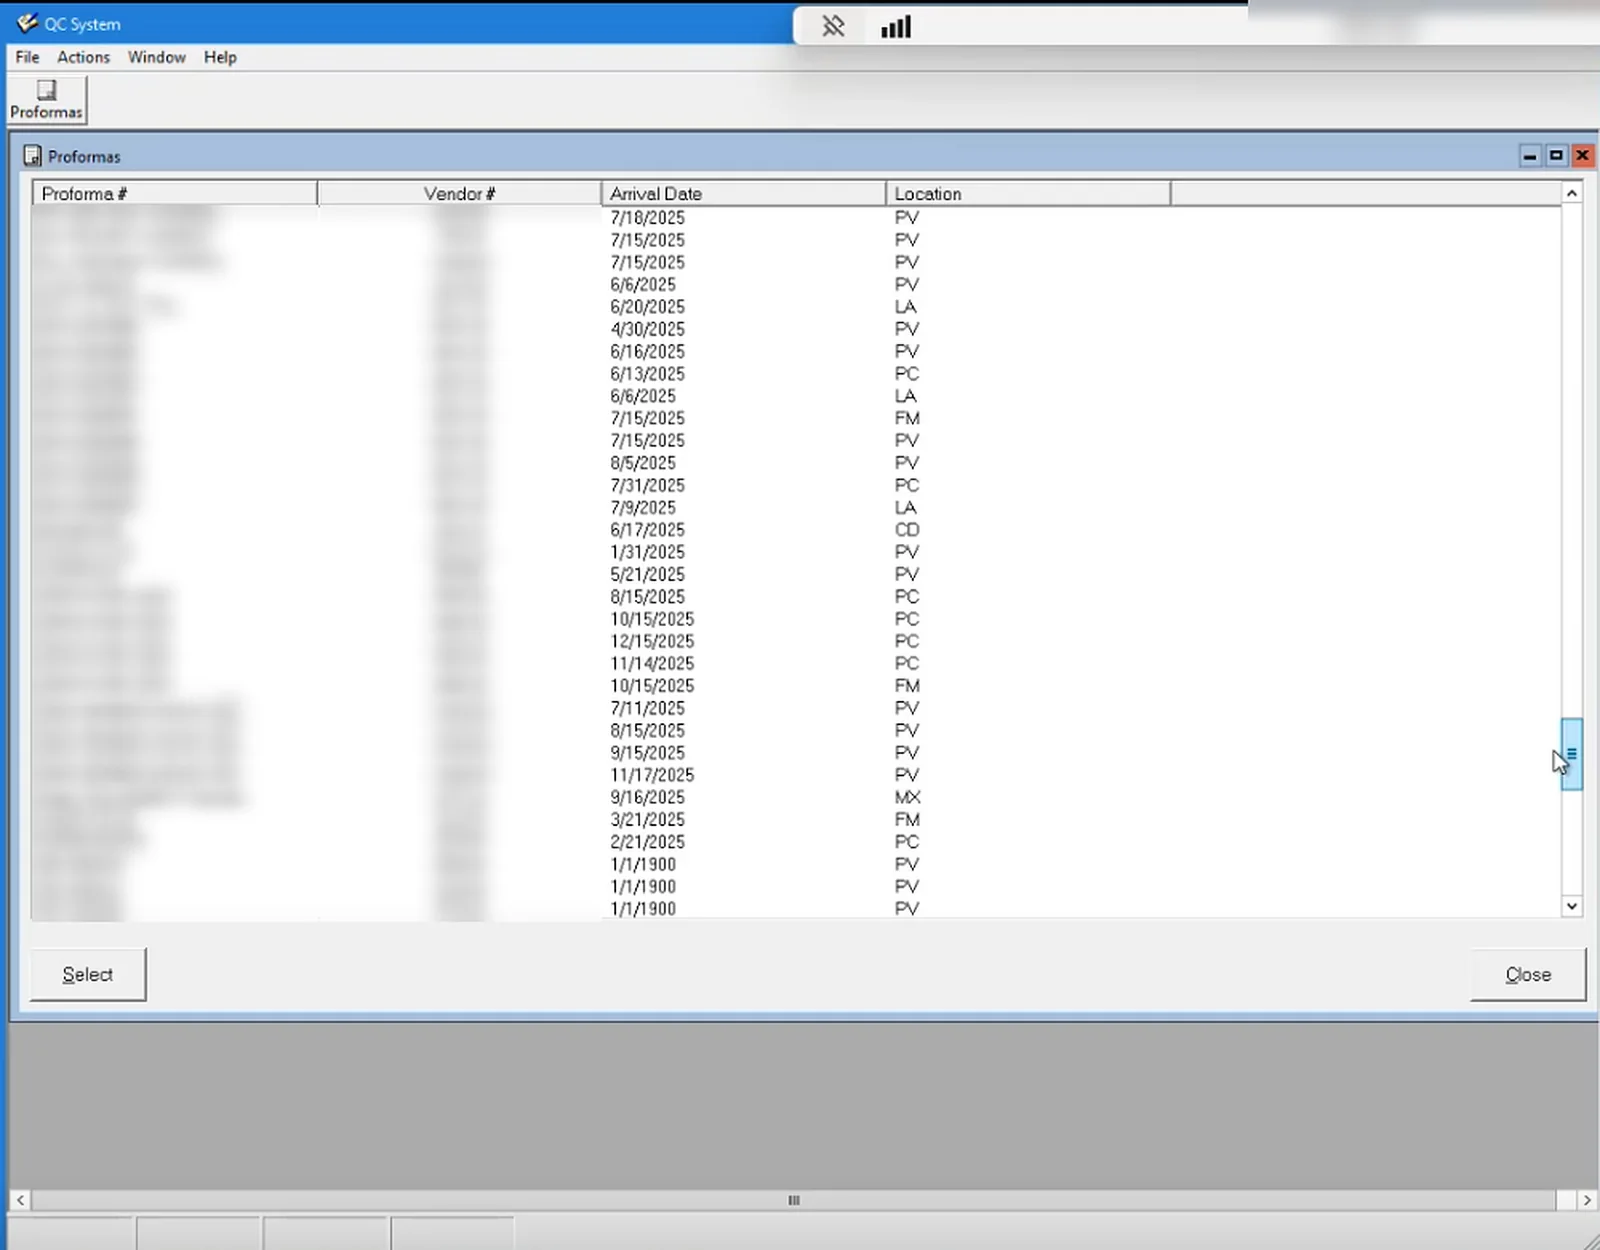The height and width of the screenshot is (1250, 1600).
Task: Select the row with arrival date 7/18/2025
Action: point(796,217)
